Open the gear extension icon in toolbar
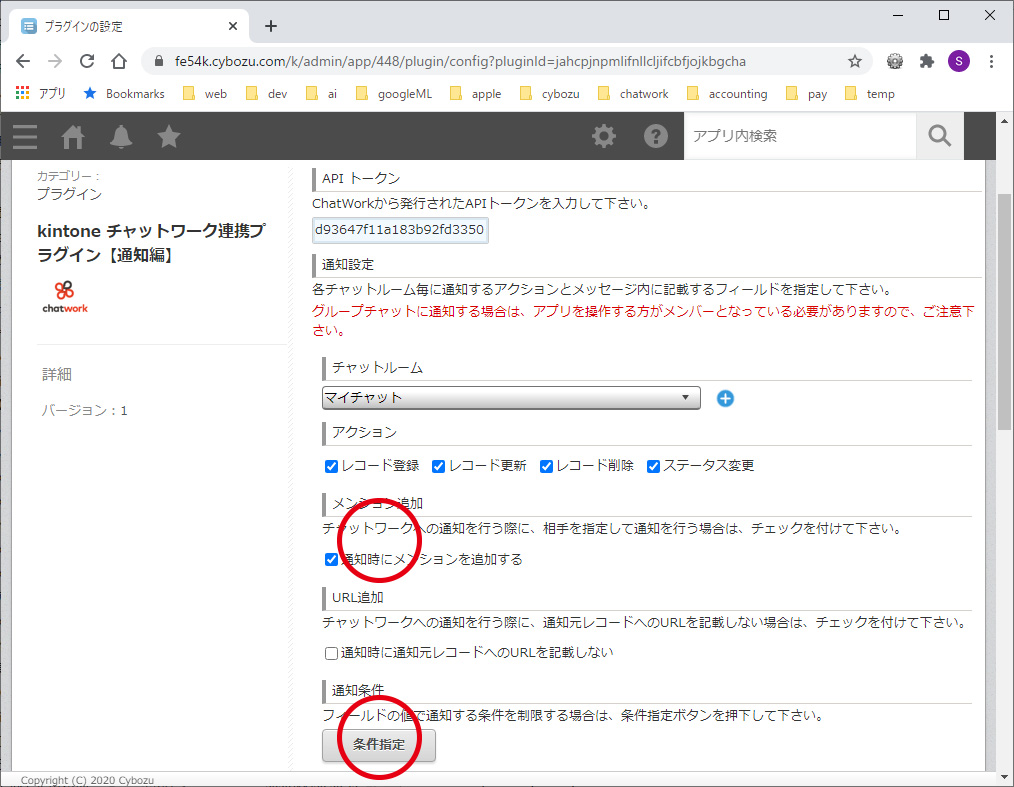Viewport: 1014px width, 787px height. 895,61
